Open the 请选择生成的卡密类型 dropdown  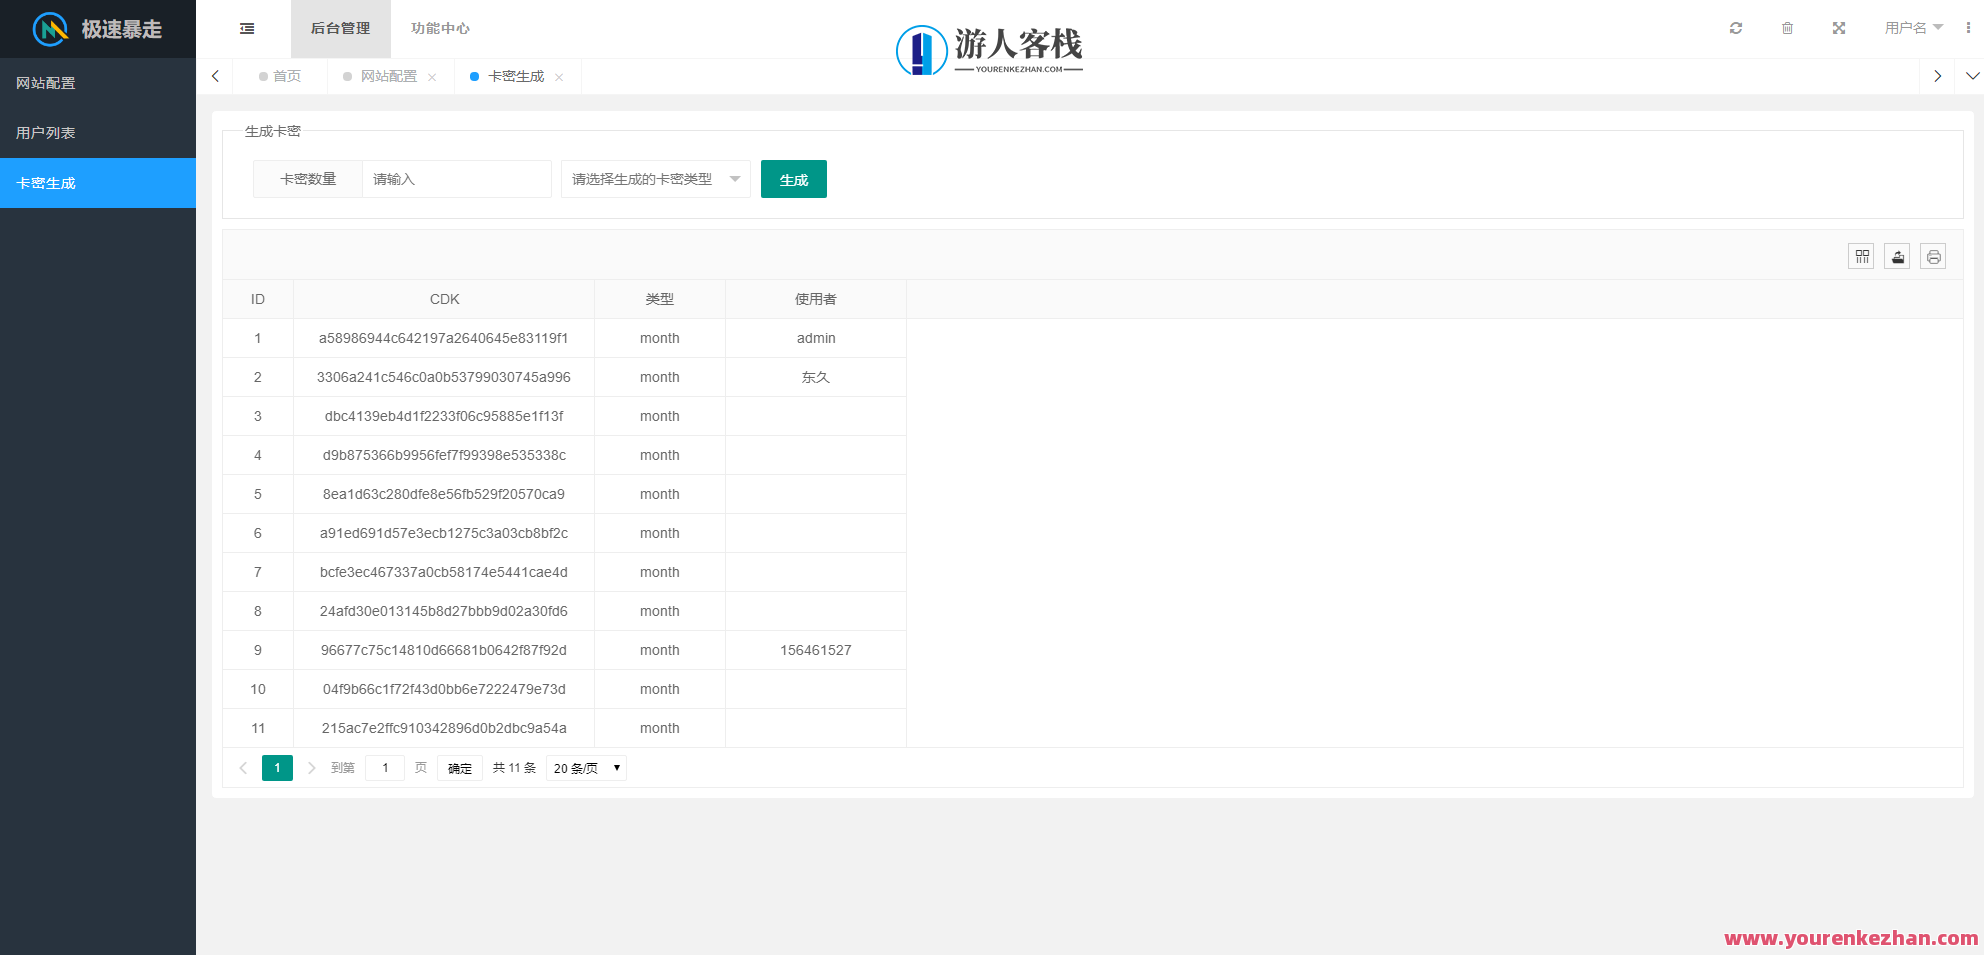[655, 179]
